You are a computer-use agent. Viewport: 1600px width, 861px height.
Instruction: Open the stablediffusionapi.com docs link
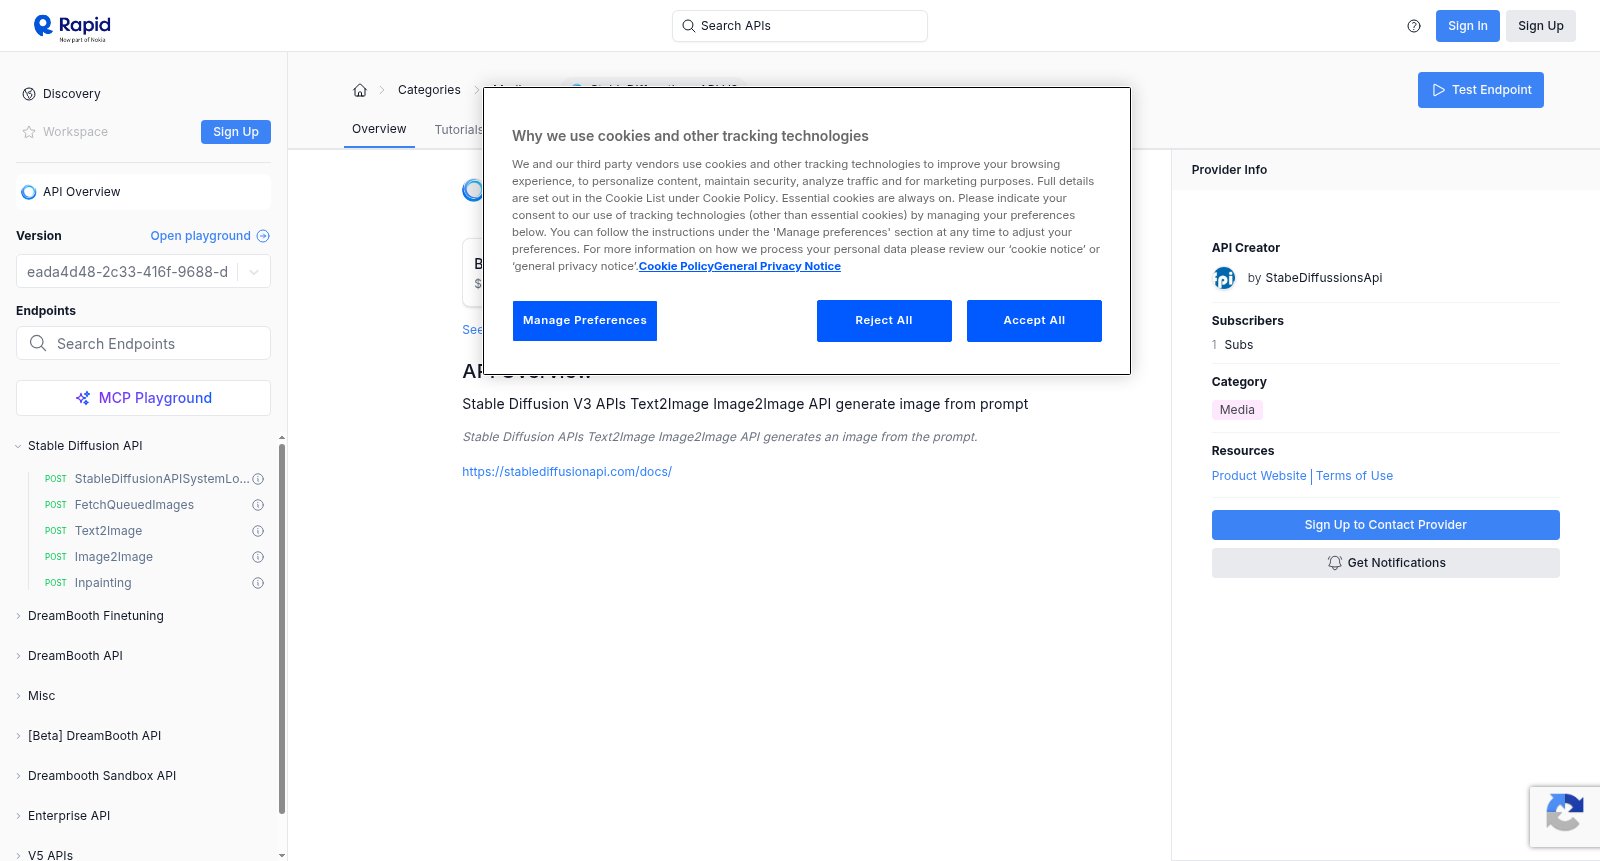click(567, 472)
